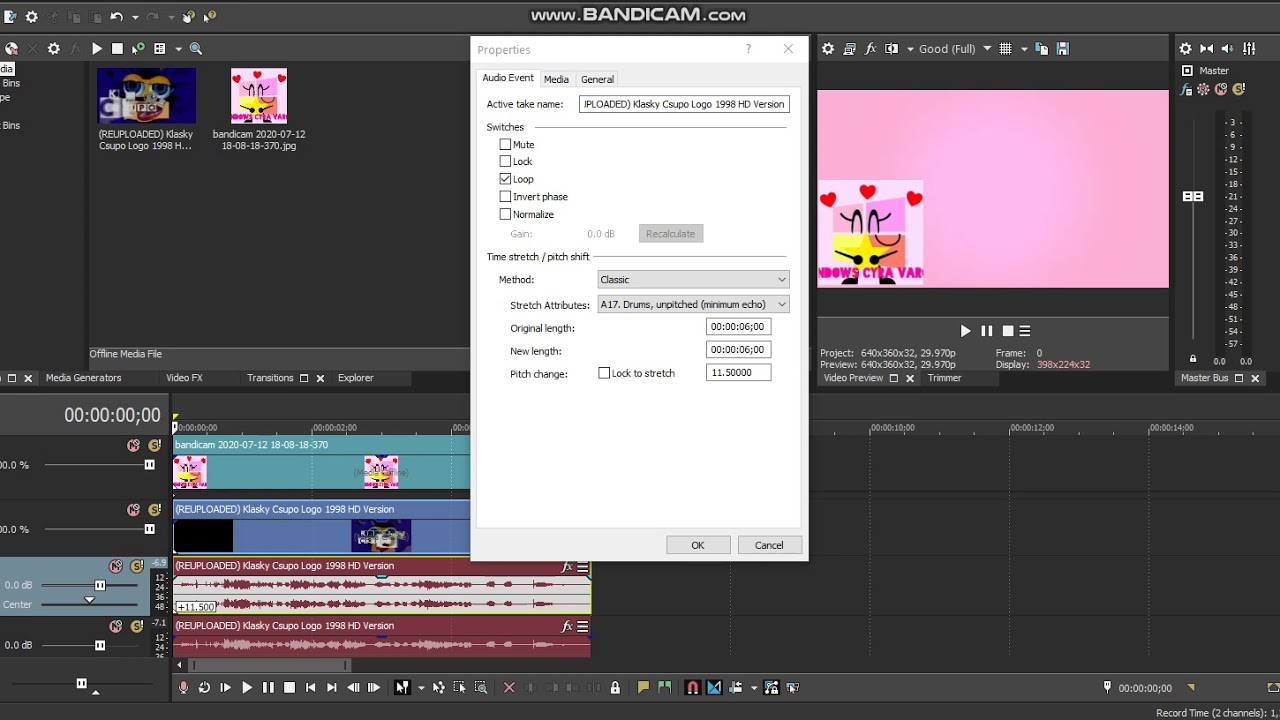Open the Media Generators tab

(83, 378)
